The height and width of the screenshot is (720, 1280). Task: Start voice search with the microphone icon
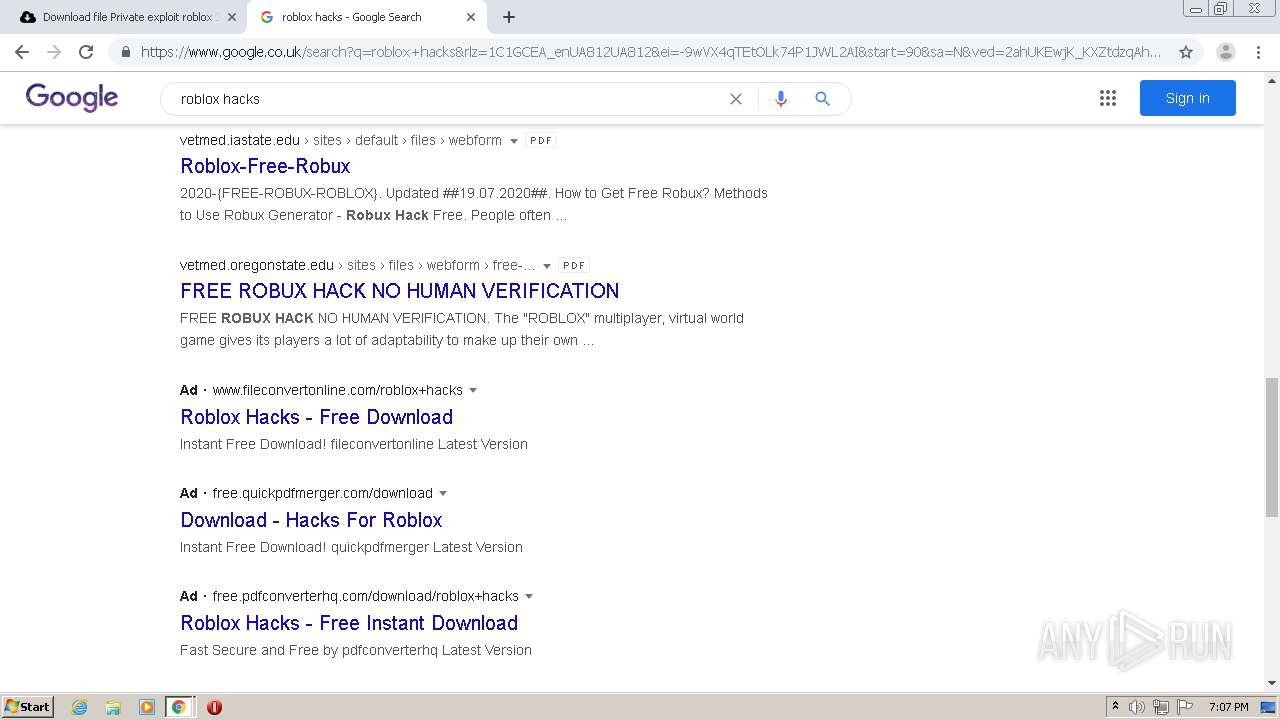[x=781, y=99]
